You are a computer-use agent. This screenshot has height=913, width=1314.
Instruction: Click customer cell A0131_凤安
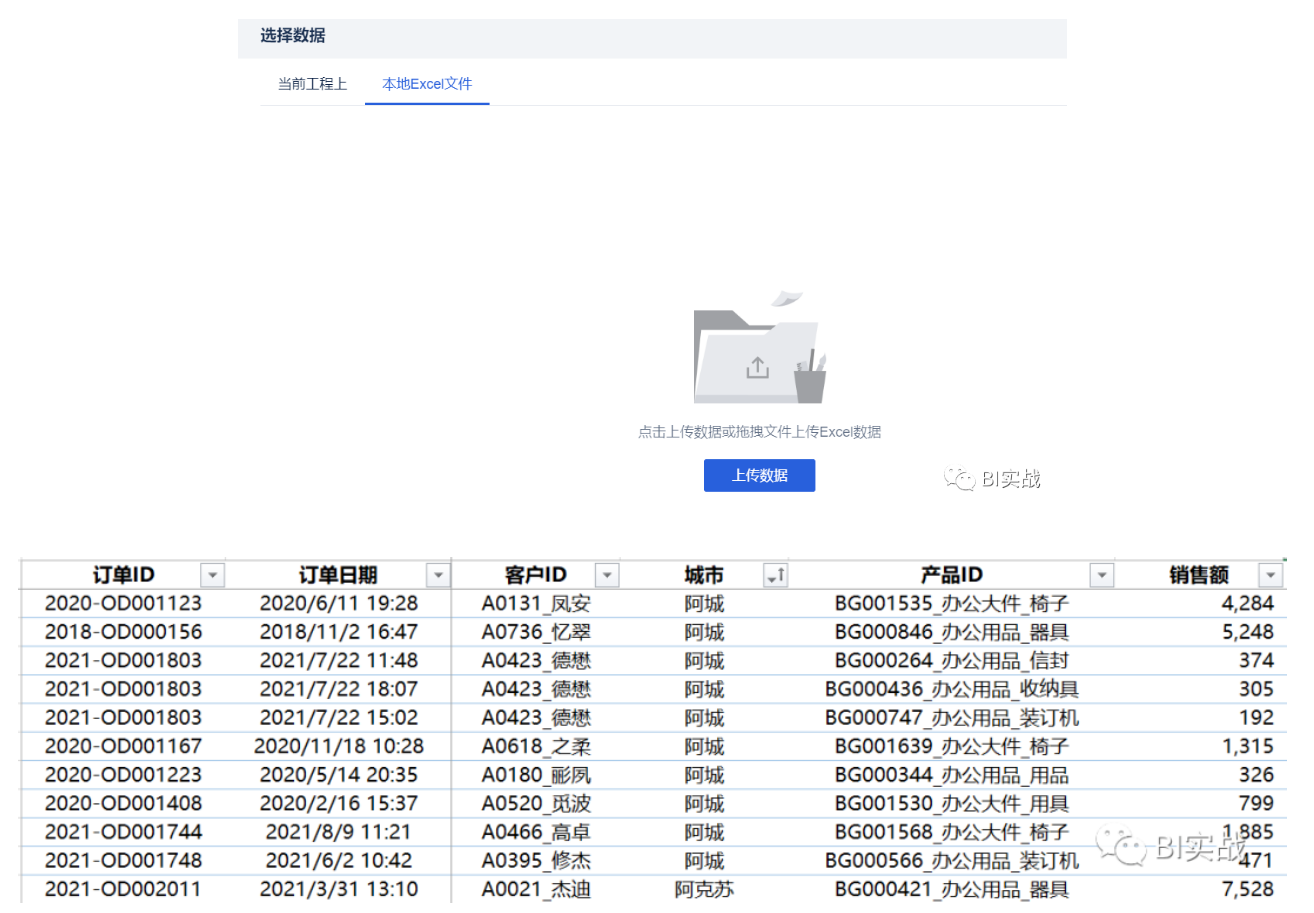click(x=536, y=603)
